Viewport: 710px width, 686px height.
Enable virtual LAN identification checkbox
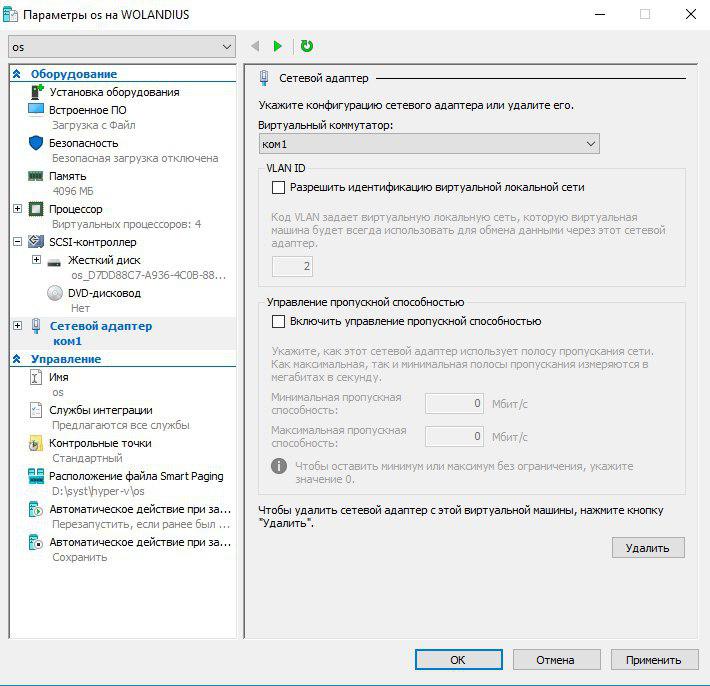pos(278,187)
